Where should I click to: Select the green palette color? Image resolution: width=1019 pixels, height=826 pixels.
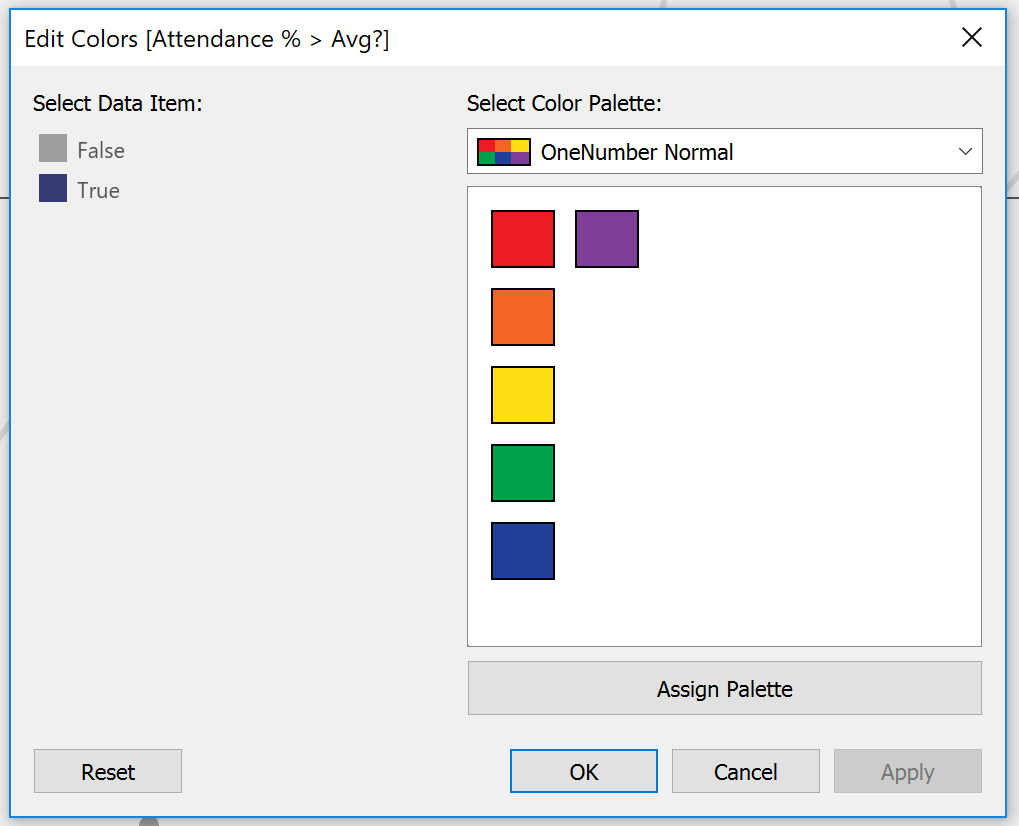(x=522, y=472)
